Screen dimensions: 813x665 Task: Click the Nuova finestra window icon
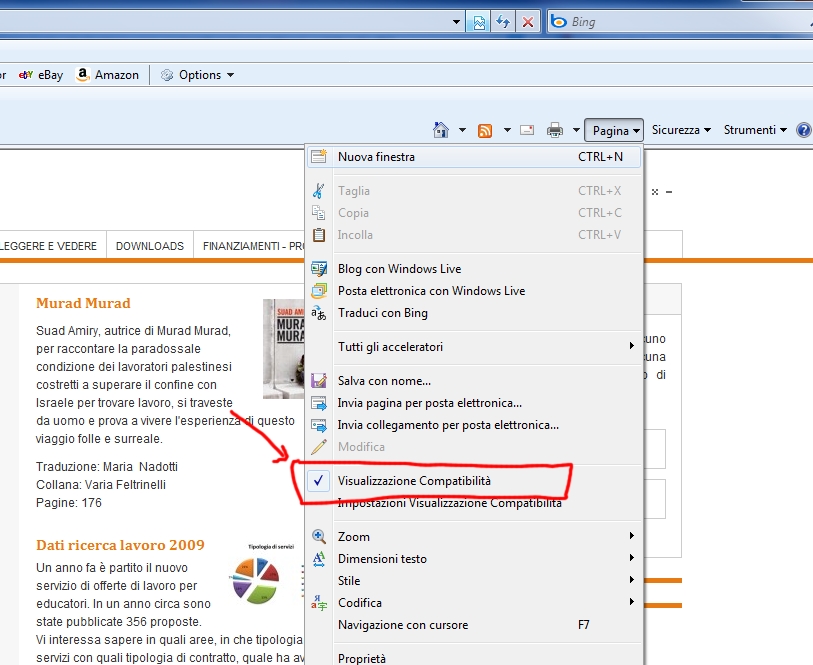(x=319, y=157)
